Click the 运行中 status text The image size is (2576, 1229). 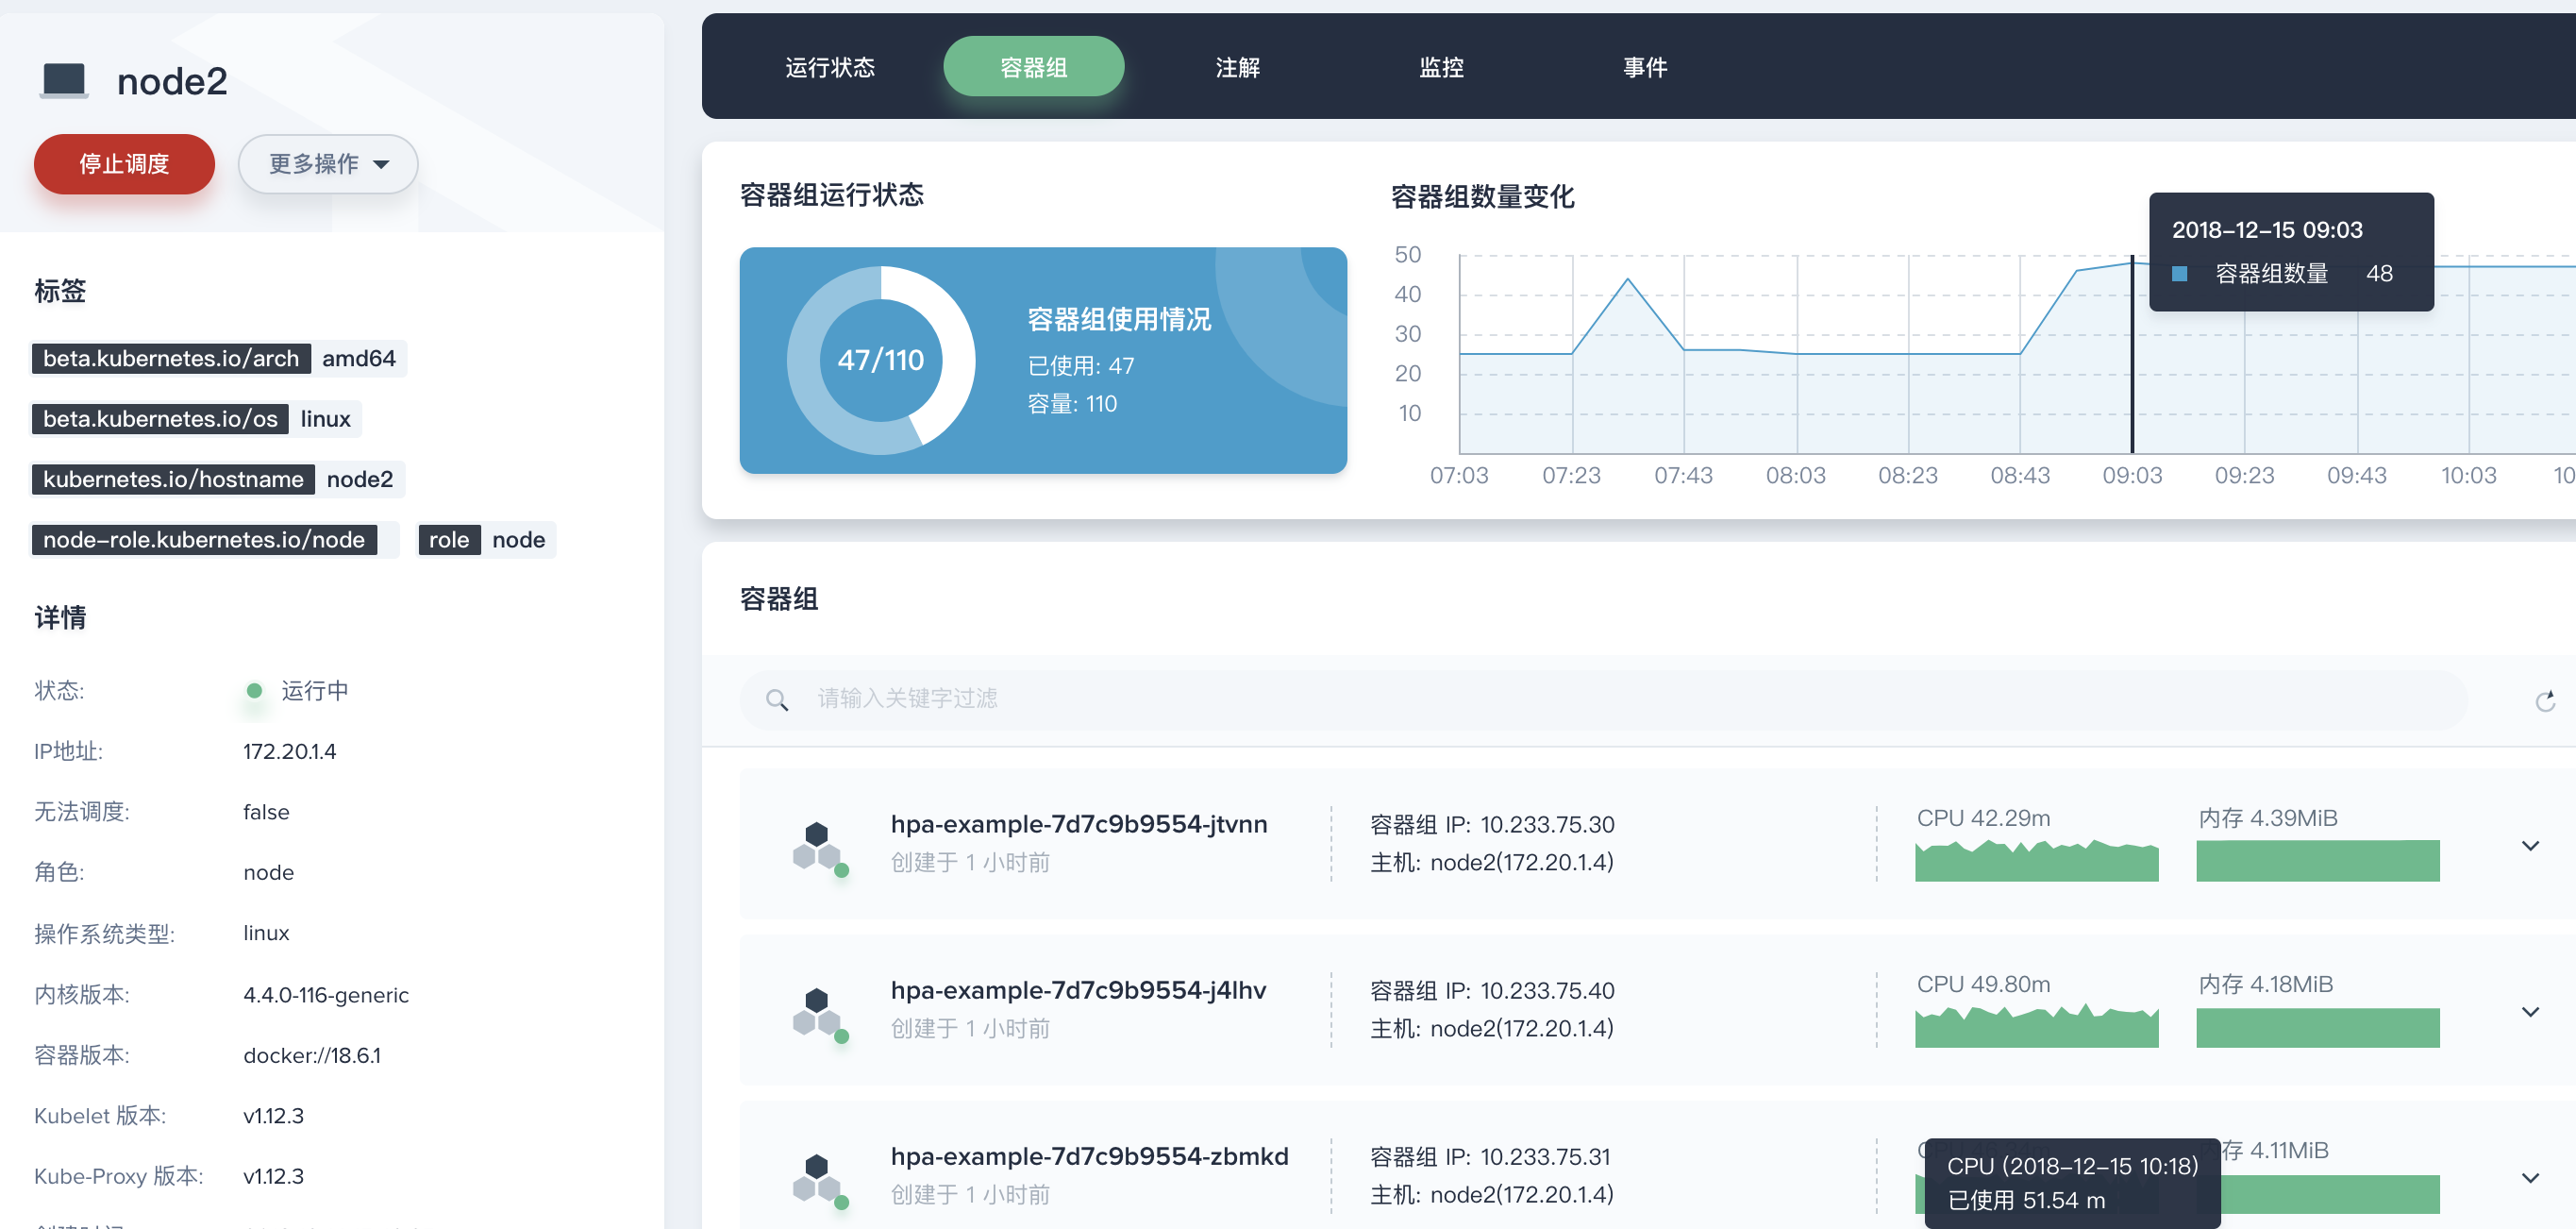click(315, 691)
